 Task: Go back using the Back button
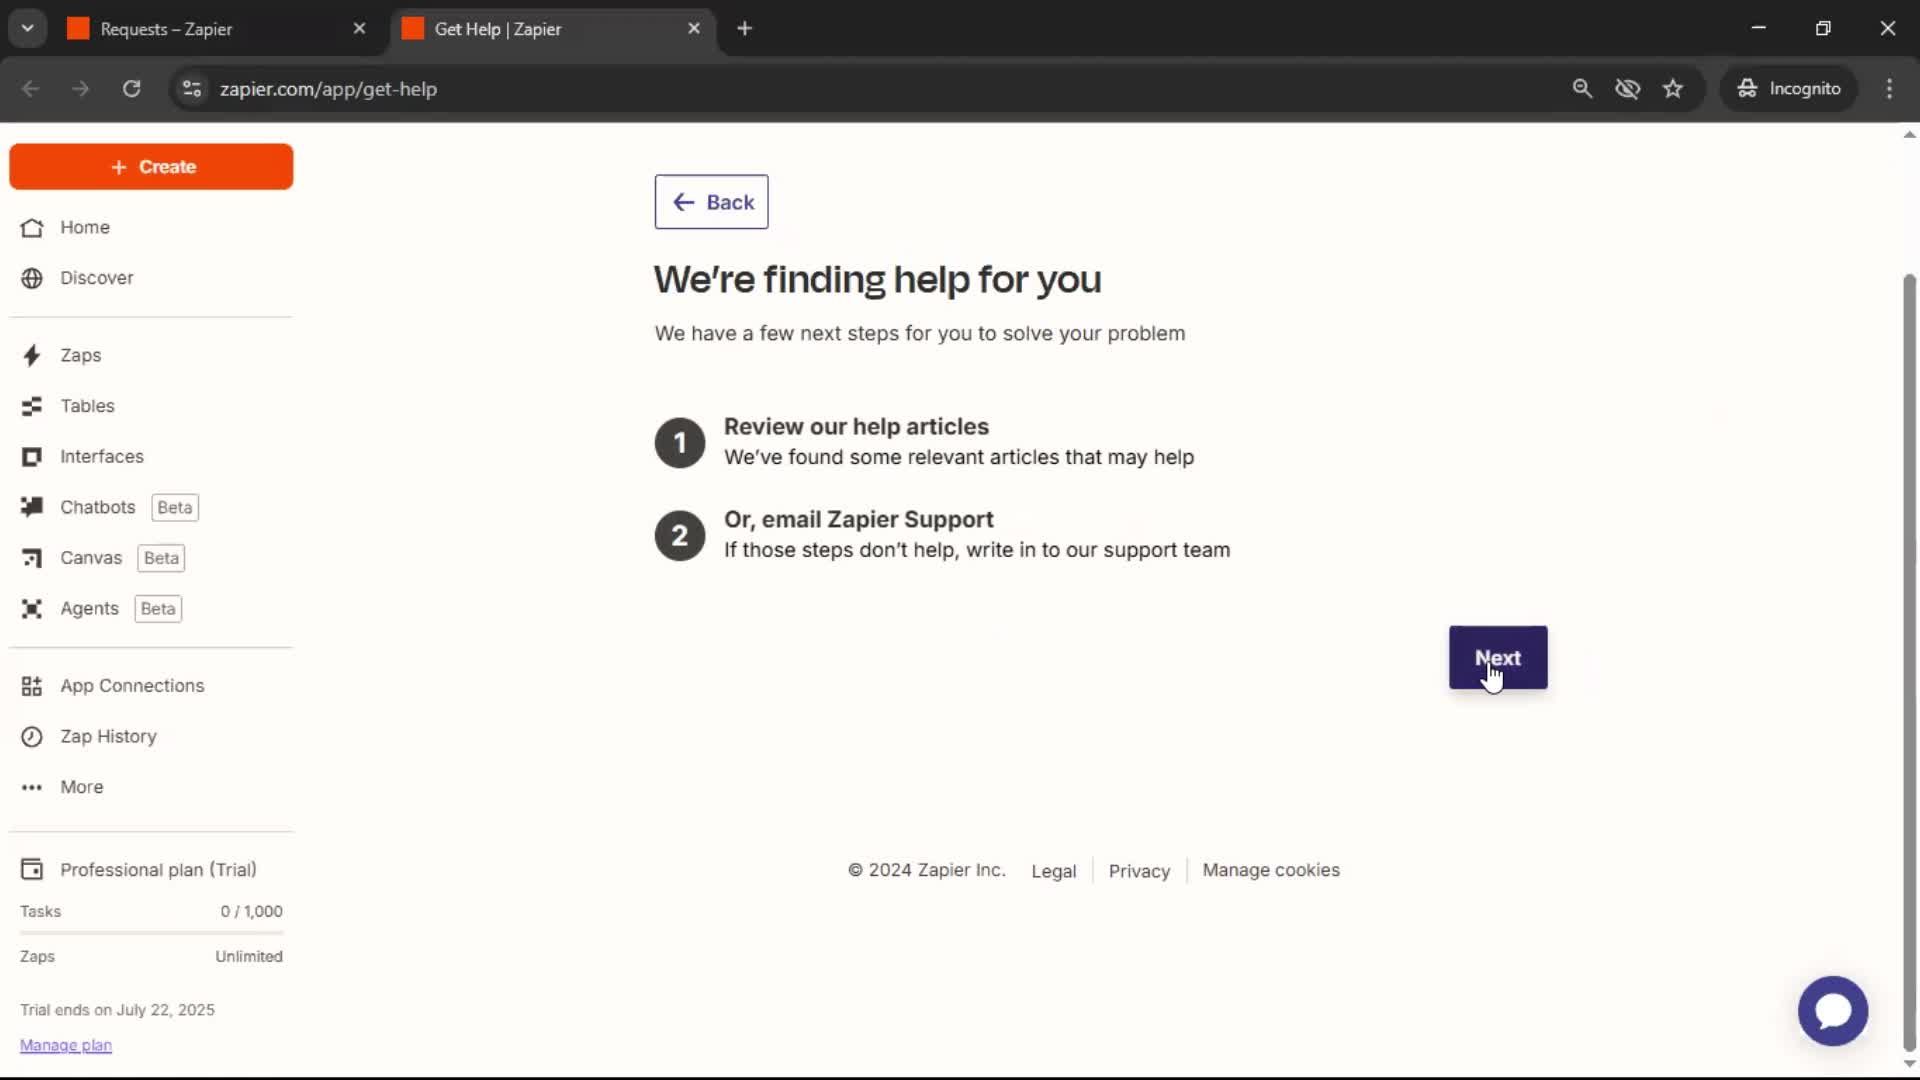711,202
